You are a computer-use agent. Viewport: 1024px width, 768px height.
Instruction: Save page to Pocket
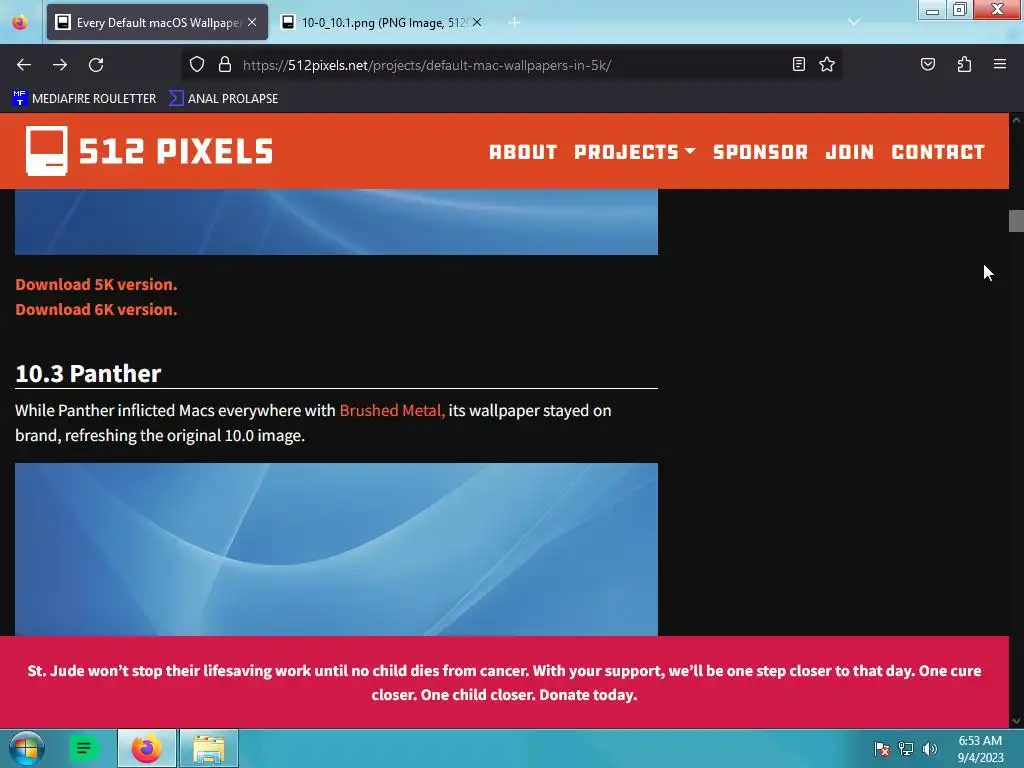click(927, 64)
